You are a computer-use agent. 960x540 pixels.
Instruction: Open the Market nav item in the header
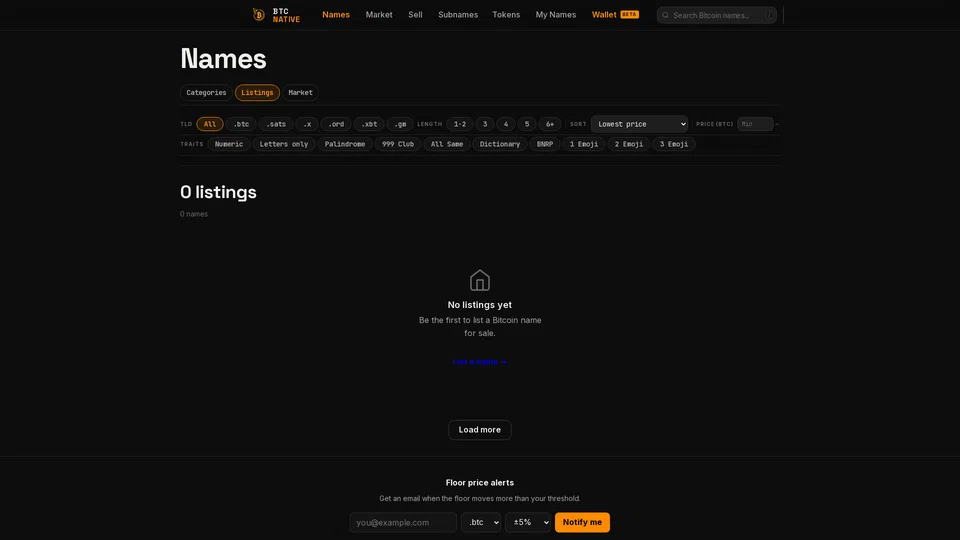pos(379,15)
